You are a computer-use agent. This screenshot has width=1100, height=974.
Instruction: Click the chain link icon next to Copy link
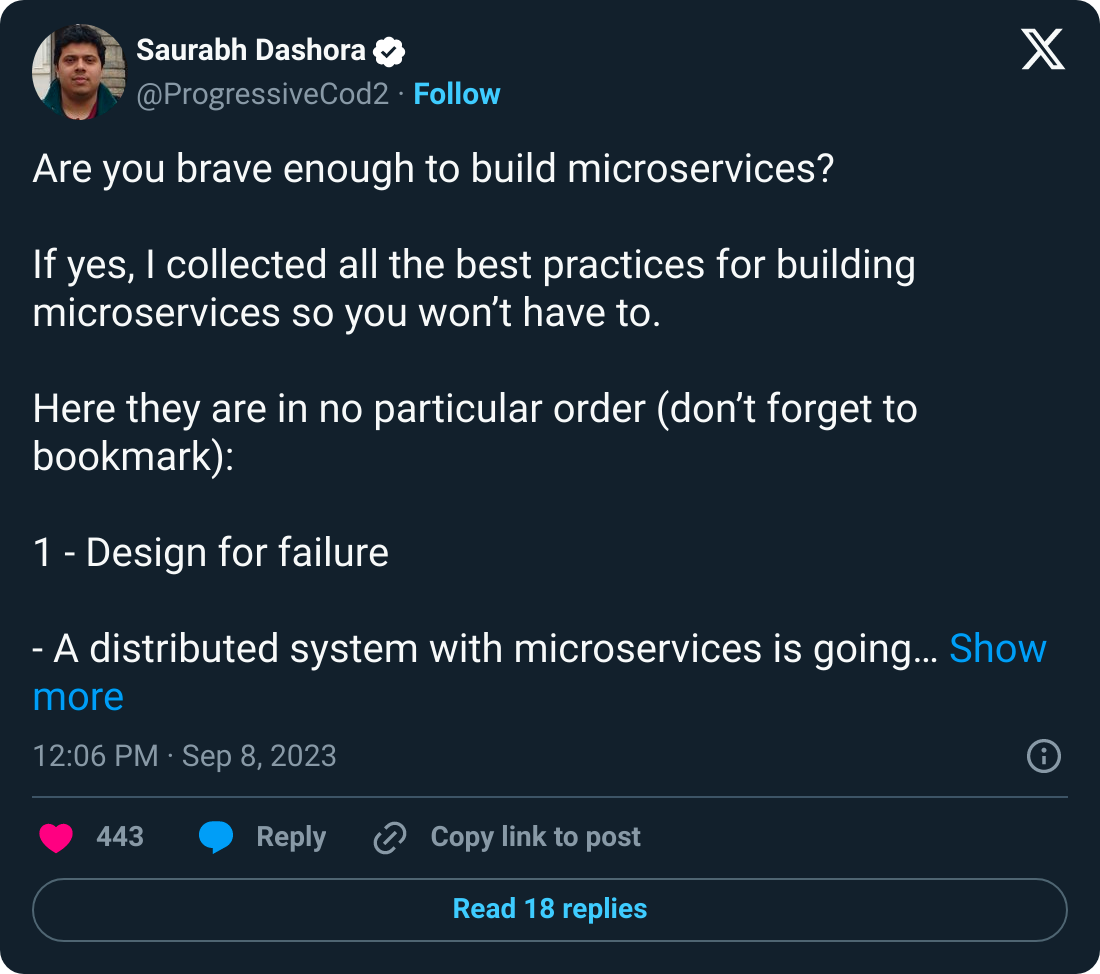coord(389,836)
